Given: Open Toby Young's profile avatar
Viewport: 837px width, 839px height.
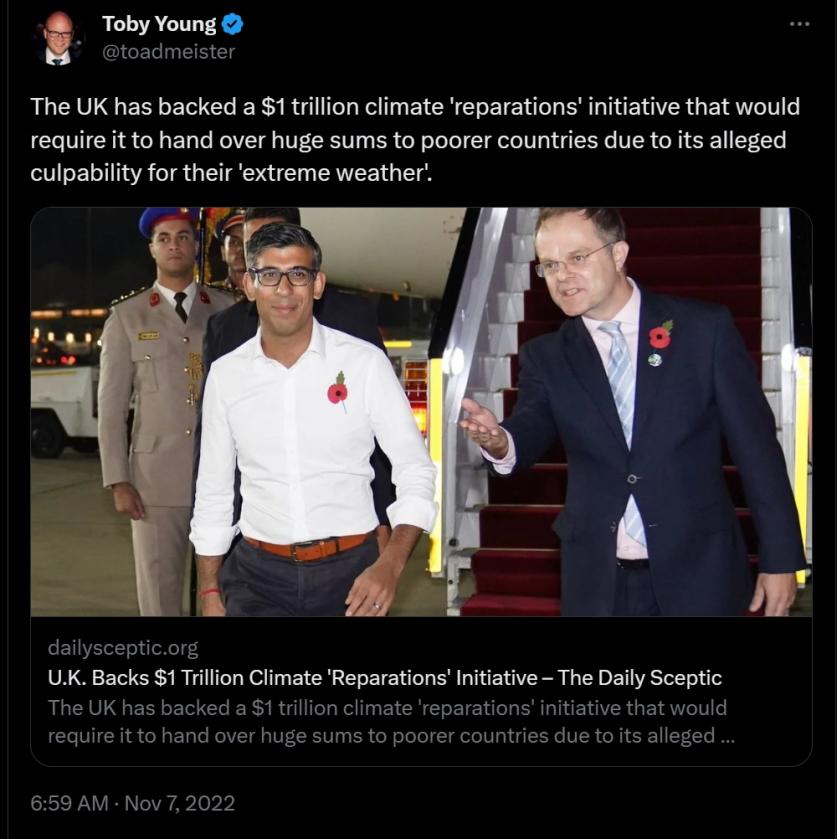Looking at the screenshot, I should (x=57, y=39).
